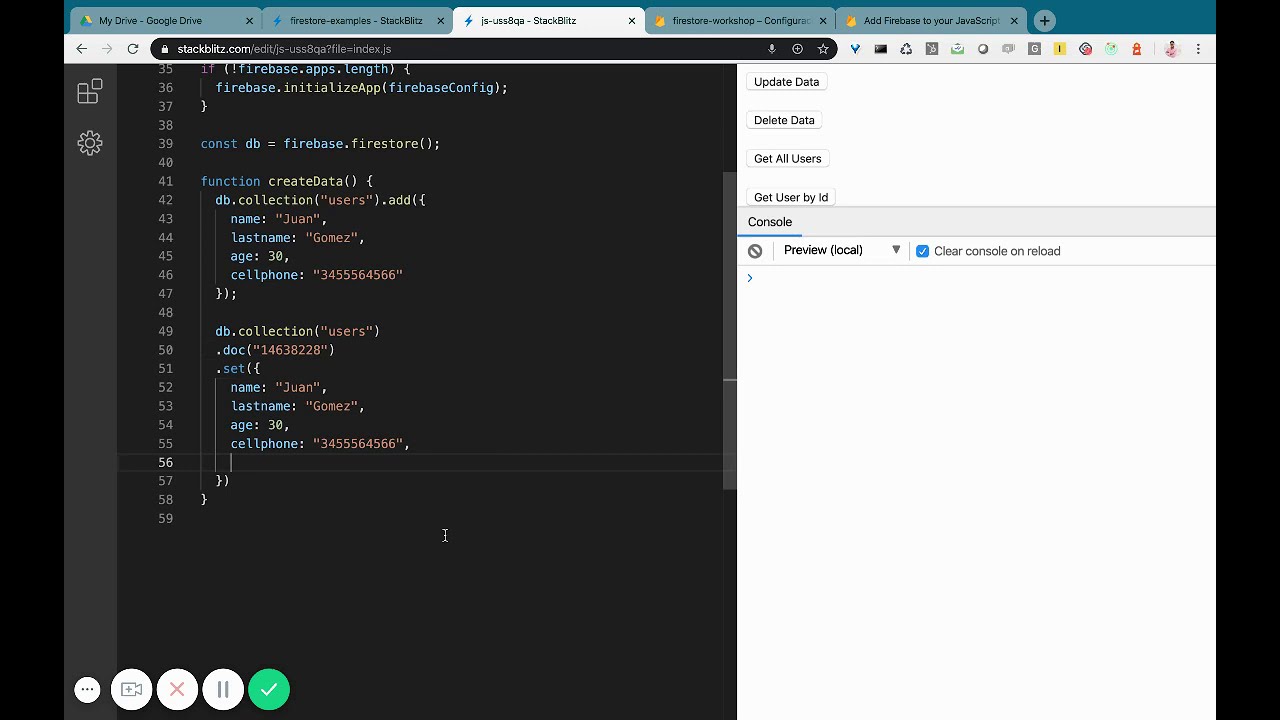Image resolution: width=1280 pixels, height=720 pixels.
Task: Click the "14638228" doc id string
Action: (x=290, y=350)
